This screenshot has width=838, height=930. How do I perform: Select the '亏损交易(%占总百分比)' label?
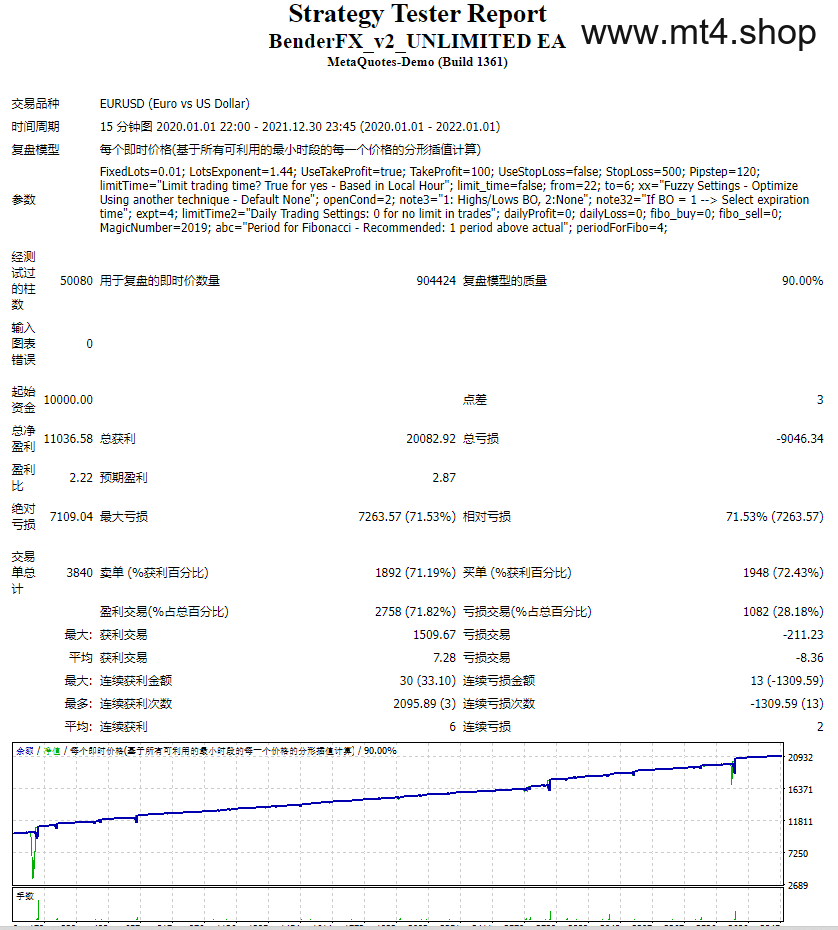[x=527, y=612]
